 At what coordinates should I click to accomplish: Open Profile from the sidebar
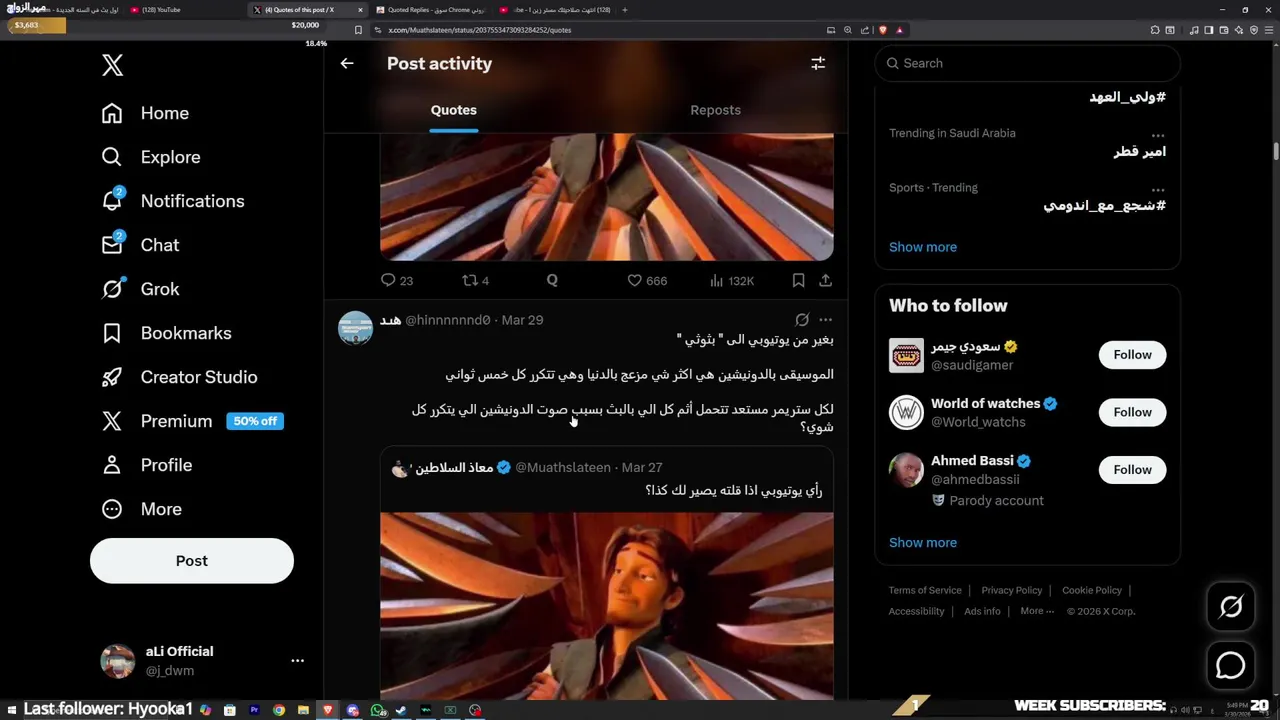(146, 465)
